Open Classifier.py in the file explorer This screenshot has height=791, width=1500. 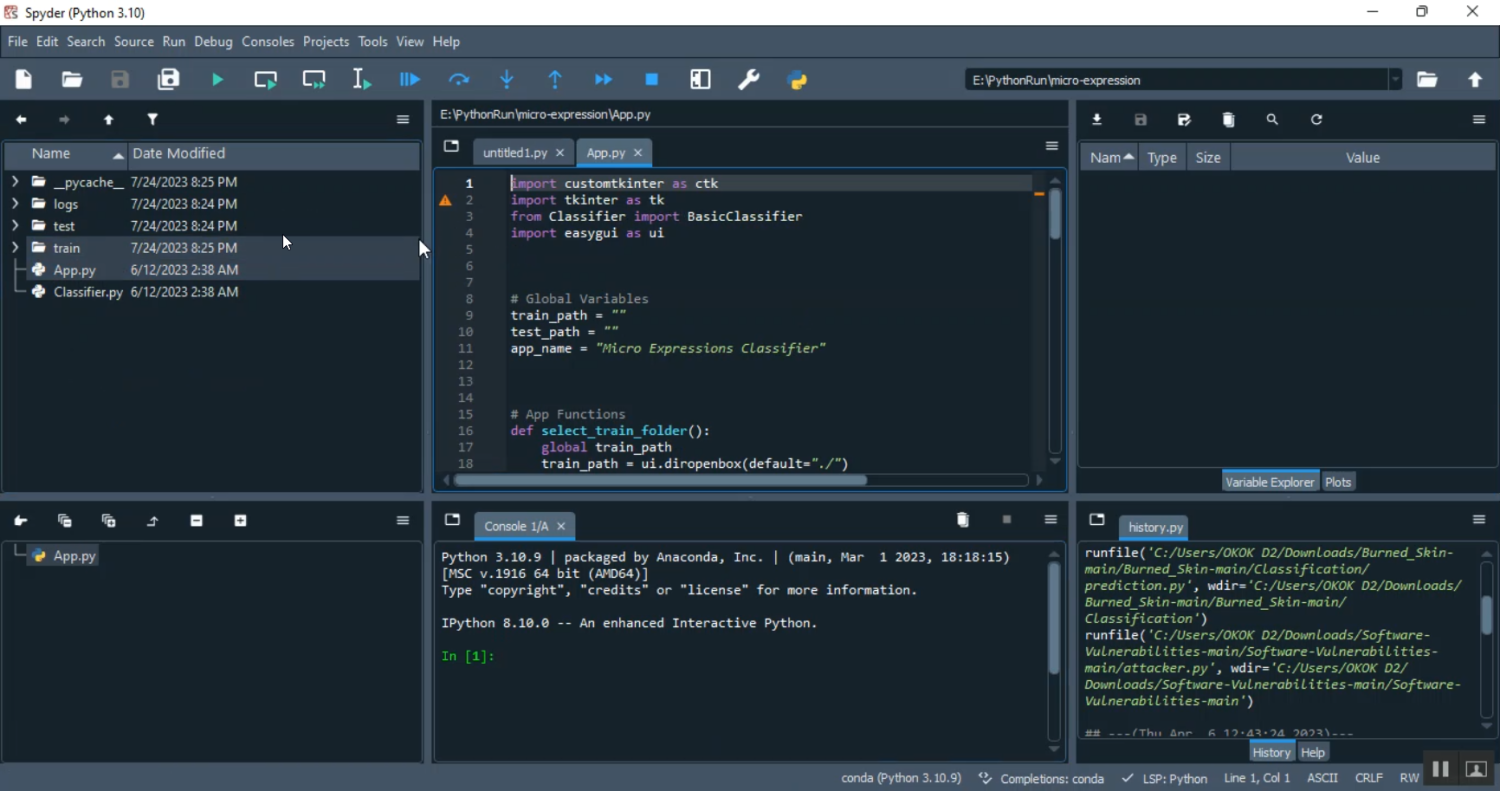87,292
